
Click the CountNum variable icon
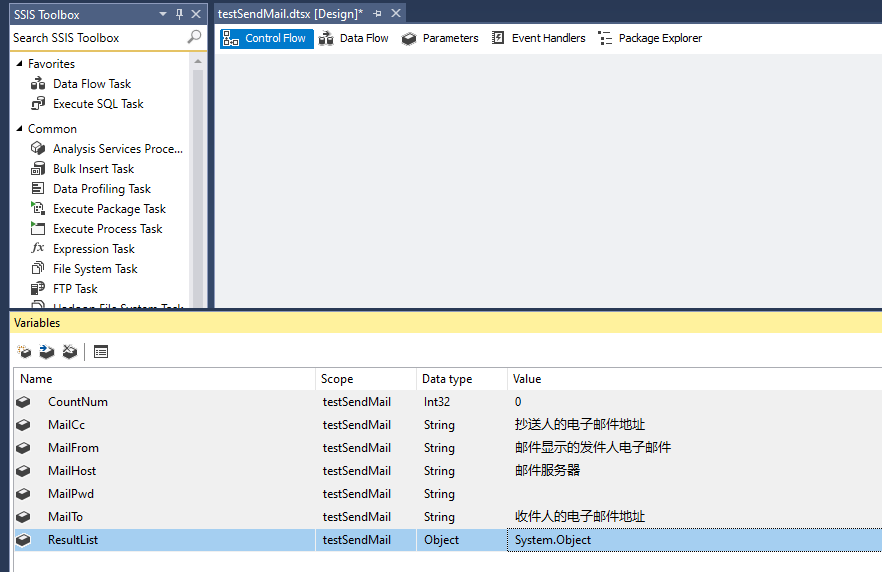(23, 402)
